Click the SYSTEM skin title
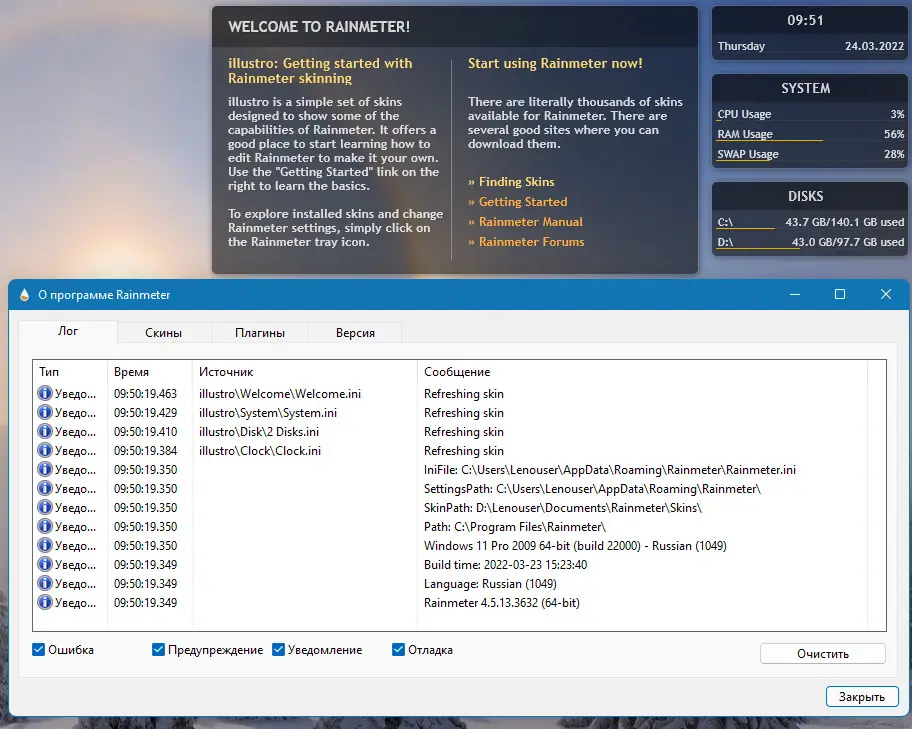 click(806, 88)
